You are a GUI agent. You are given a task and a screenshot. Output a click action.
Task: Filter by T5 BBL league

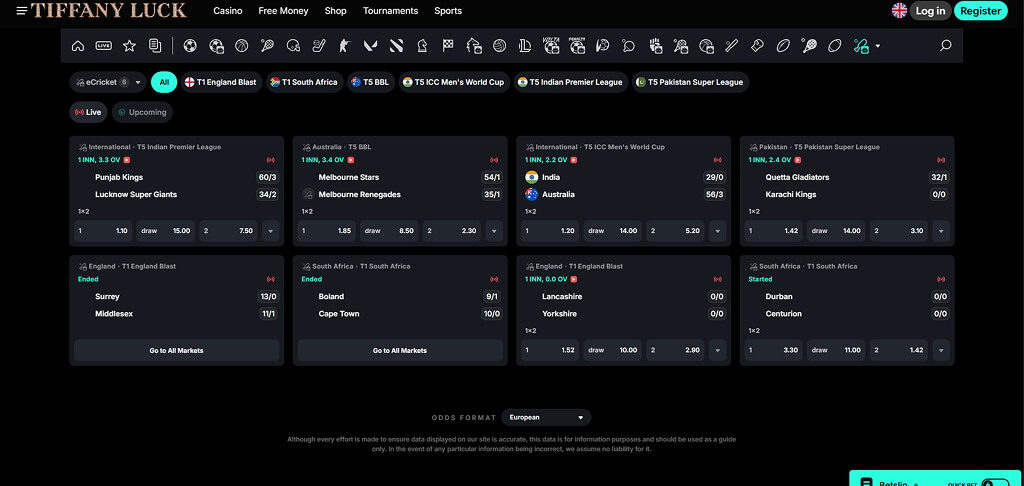371,82
